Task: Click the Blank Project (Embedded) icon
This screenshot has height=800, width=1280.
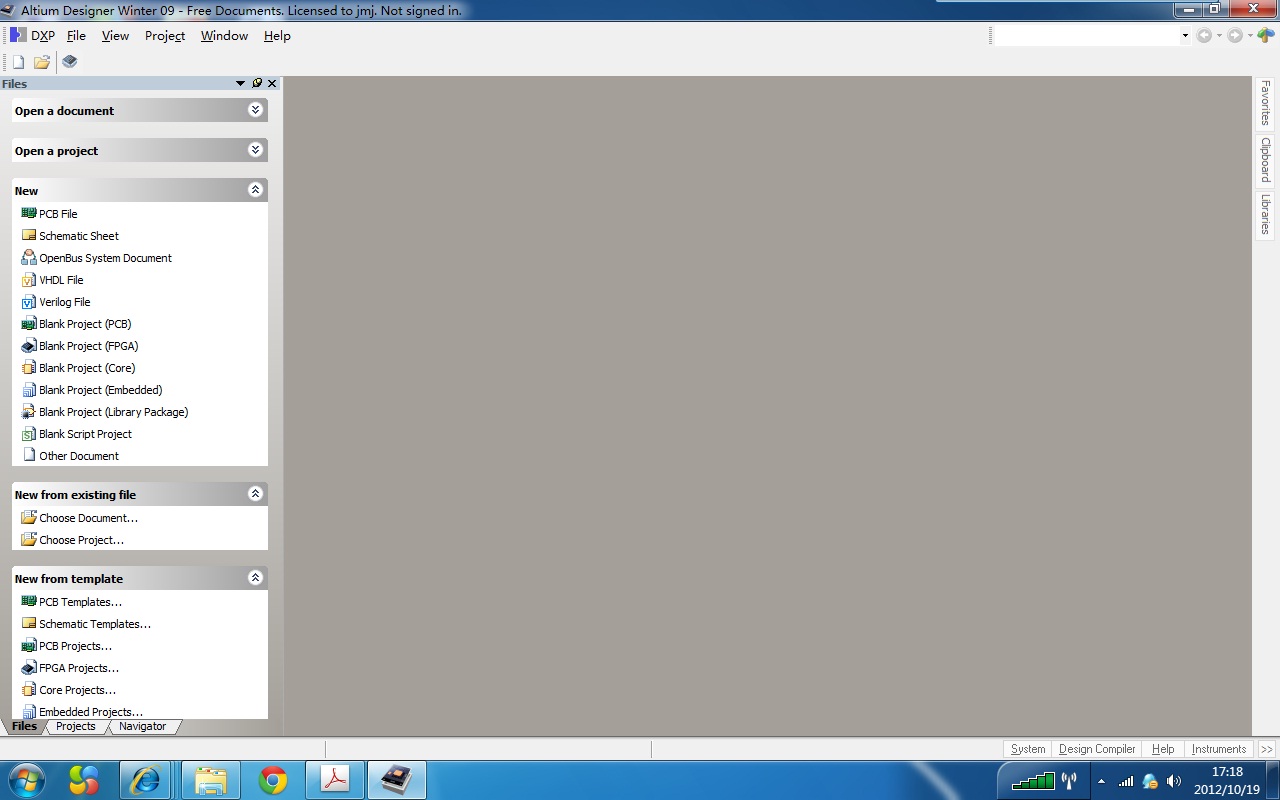Action: point(29,389)
